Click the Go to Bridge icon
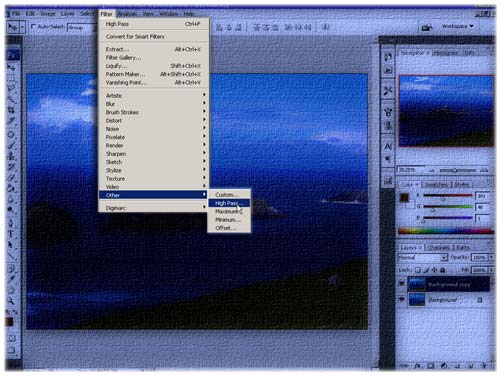Screen dimensions: 500x375 pos(427,27)
